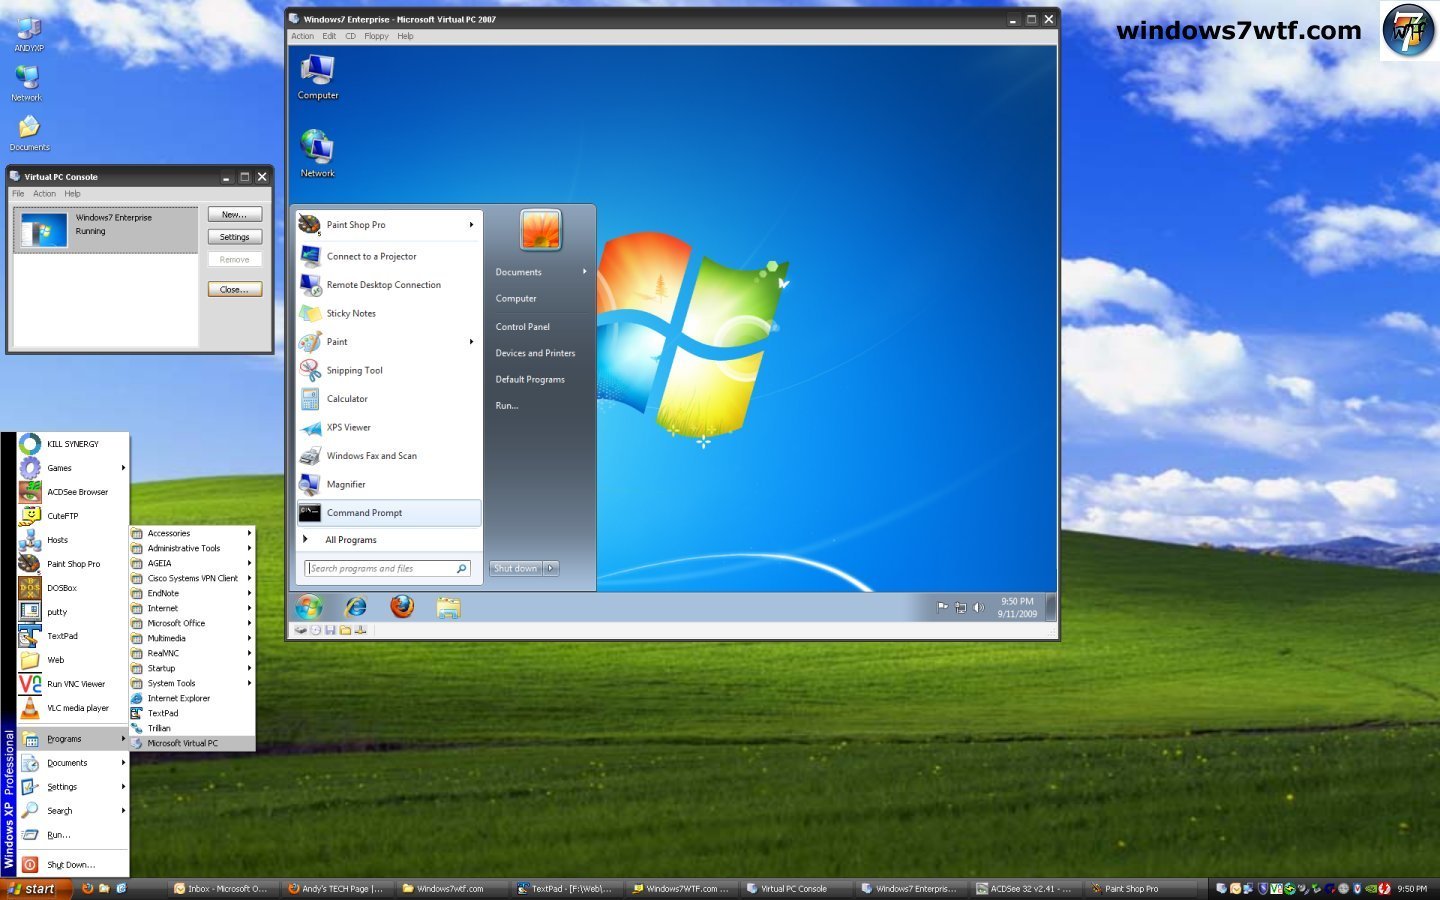The height and width of the screenshot is (900, 1440).
Task: Expand the All Programs list
Action: coord(387,540)
